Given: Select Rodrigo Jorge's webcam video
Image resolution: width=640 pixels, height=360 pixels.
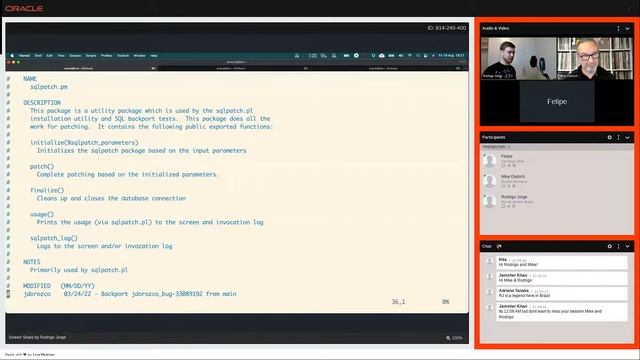Looking at the screenshot, I should (519, 58).
